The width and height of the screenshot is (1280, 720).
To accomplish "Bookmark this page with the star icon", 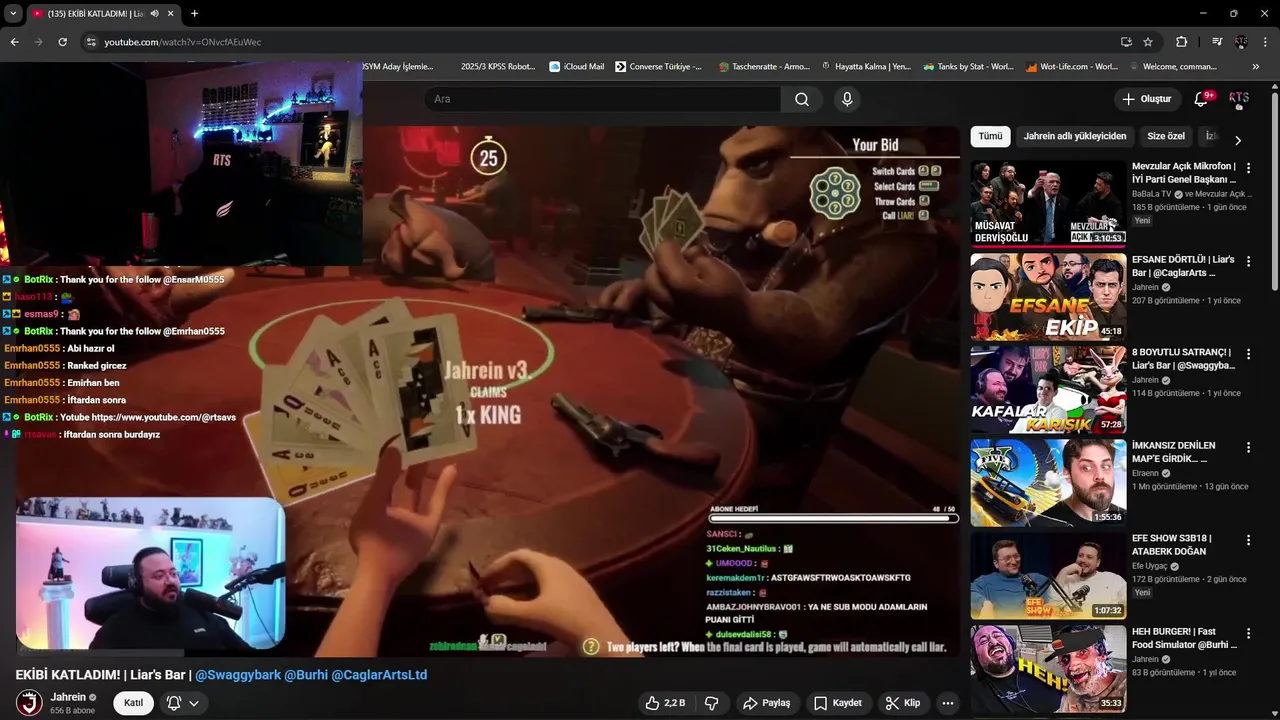I will (x=1148, y=42).
